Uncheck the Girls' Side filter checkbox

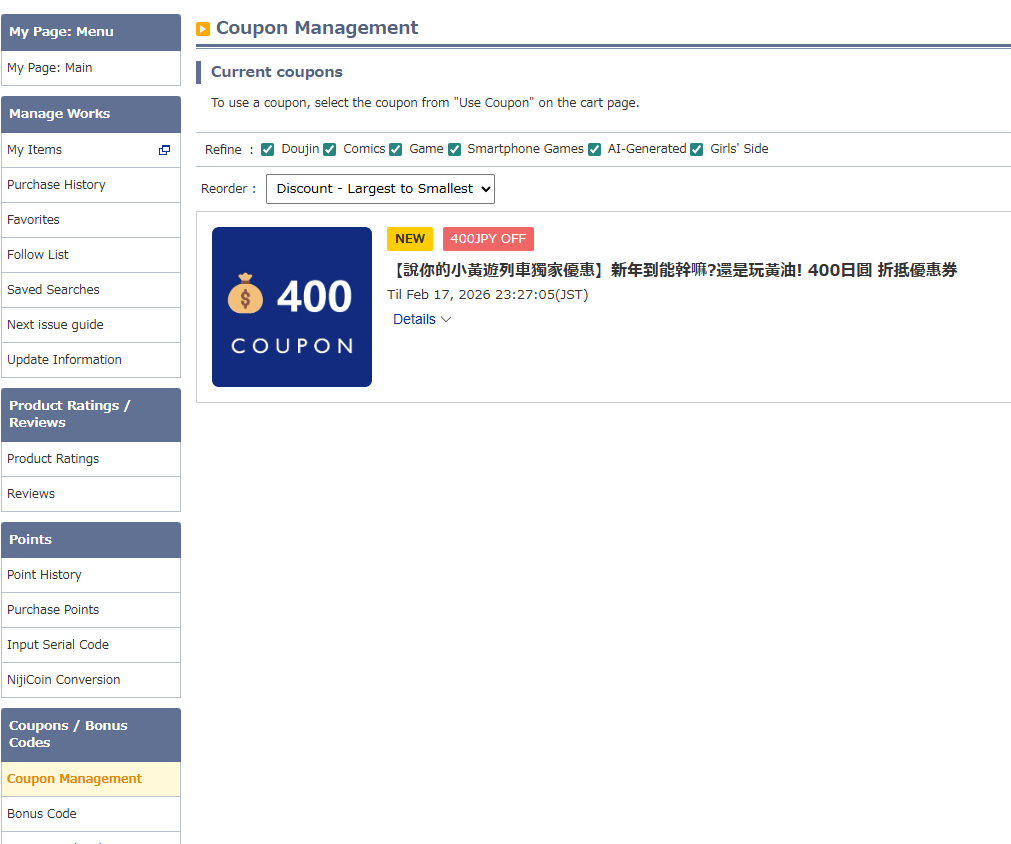tap(697, 150)
